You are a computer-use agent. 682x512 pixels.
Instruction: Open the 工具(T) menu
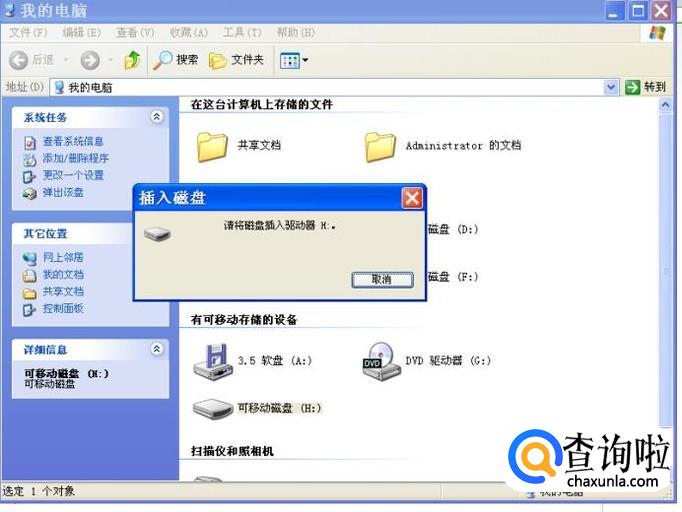[x=243, y=33]
